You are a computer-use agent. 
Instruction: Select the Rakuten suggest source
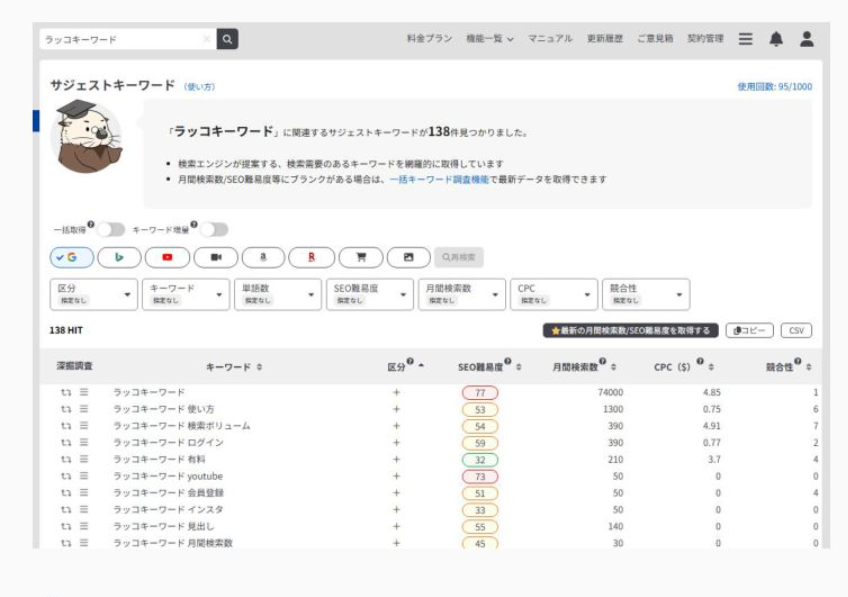(x=312, y=257)
